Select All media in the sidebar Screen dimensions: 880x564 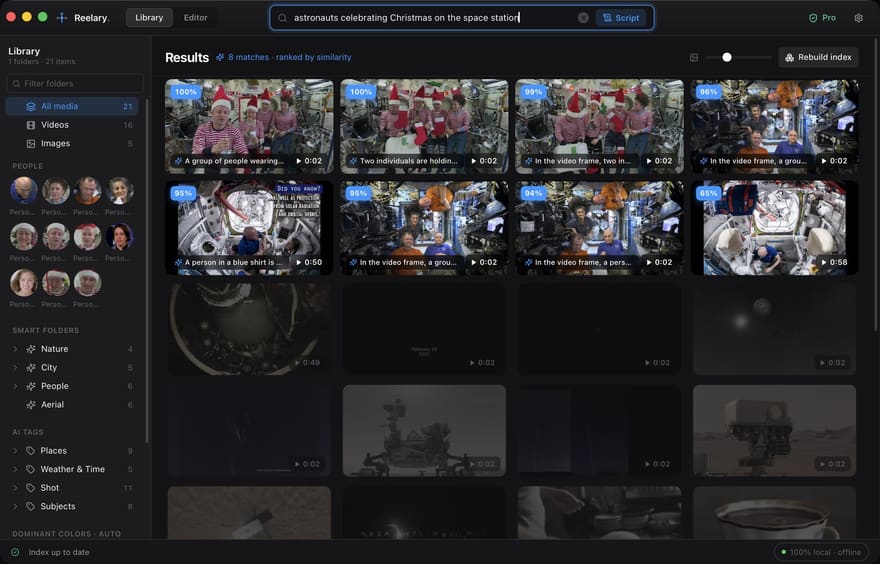72,106
